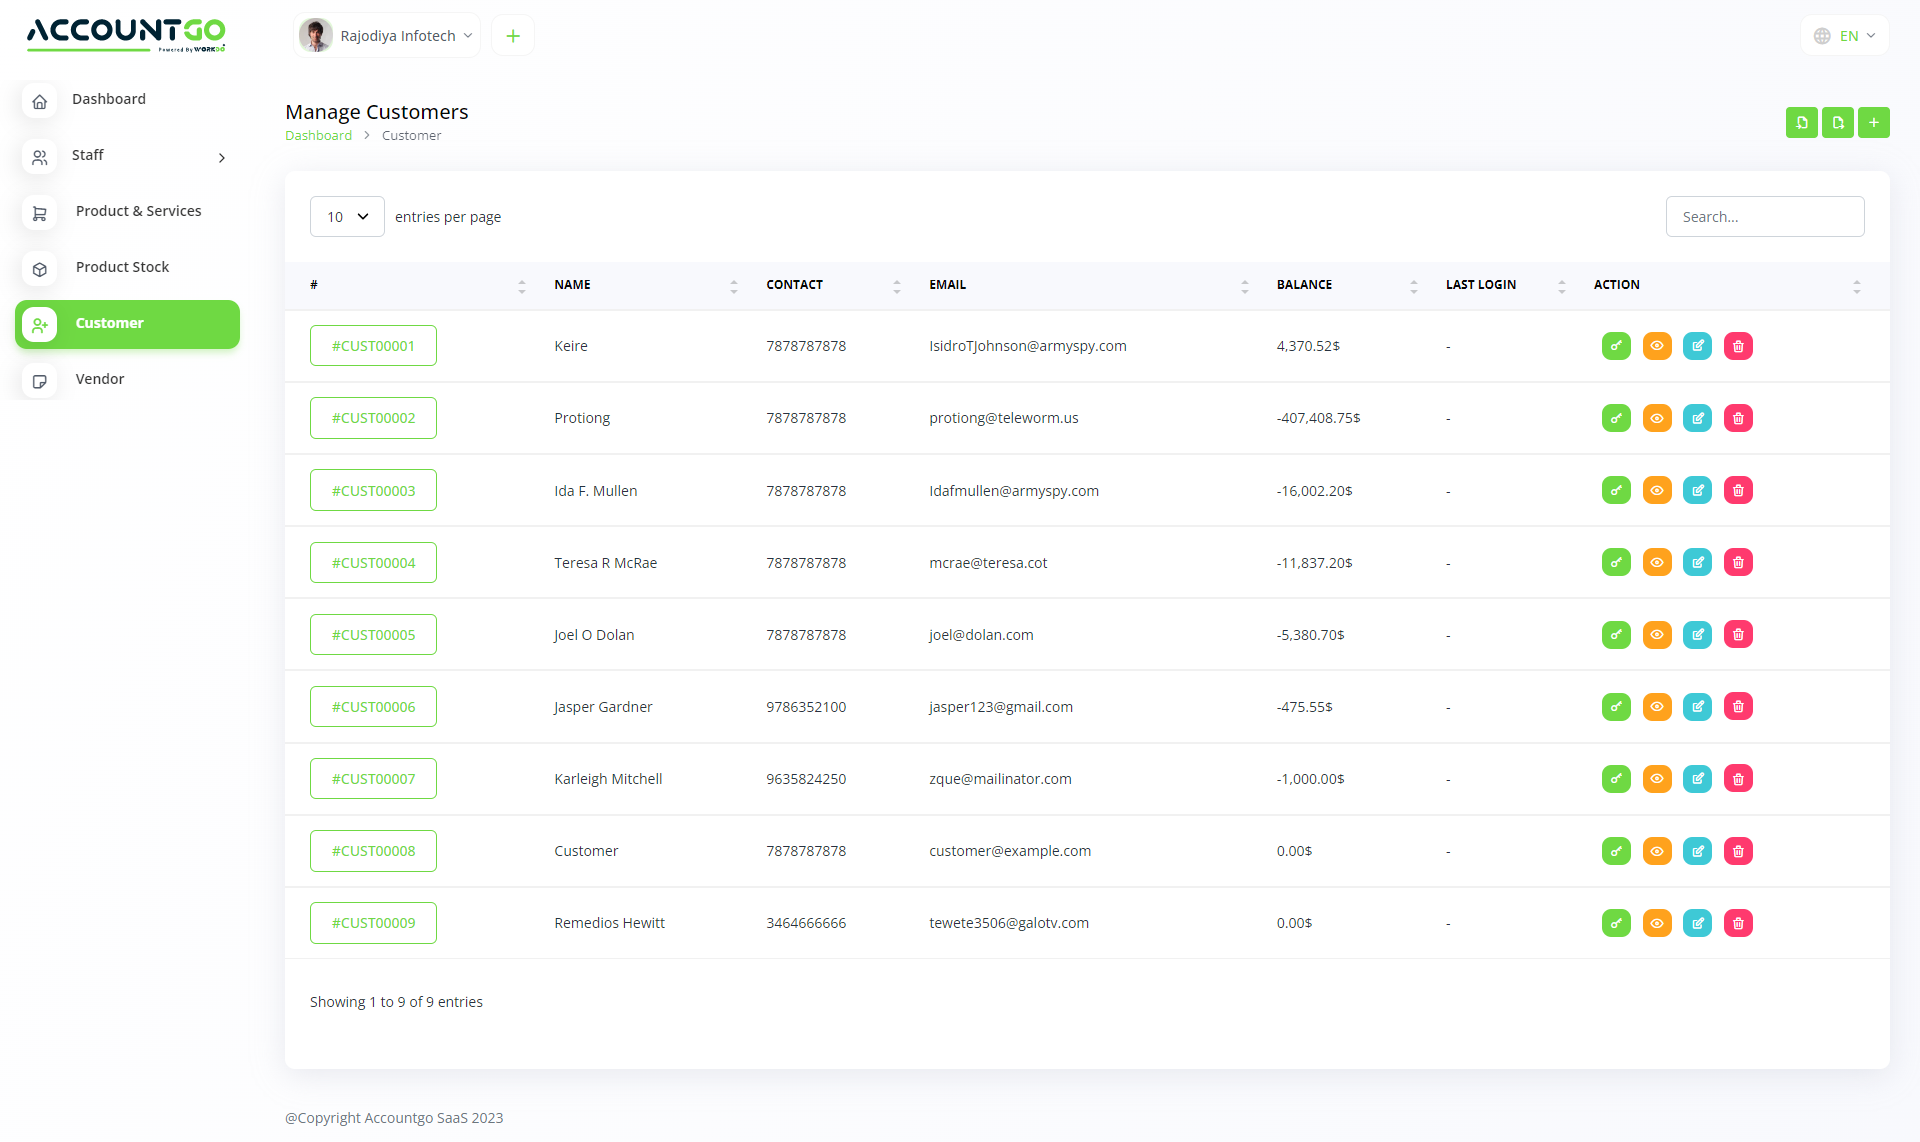
Task: Click eye icon in Teresa R McRae row
Action: 1657,562
